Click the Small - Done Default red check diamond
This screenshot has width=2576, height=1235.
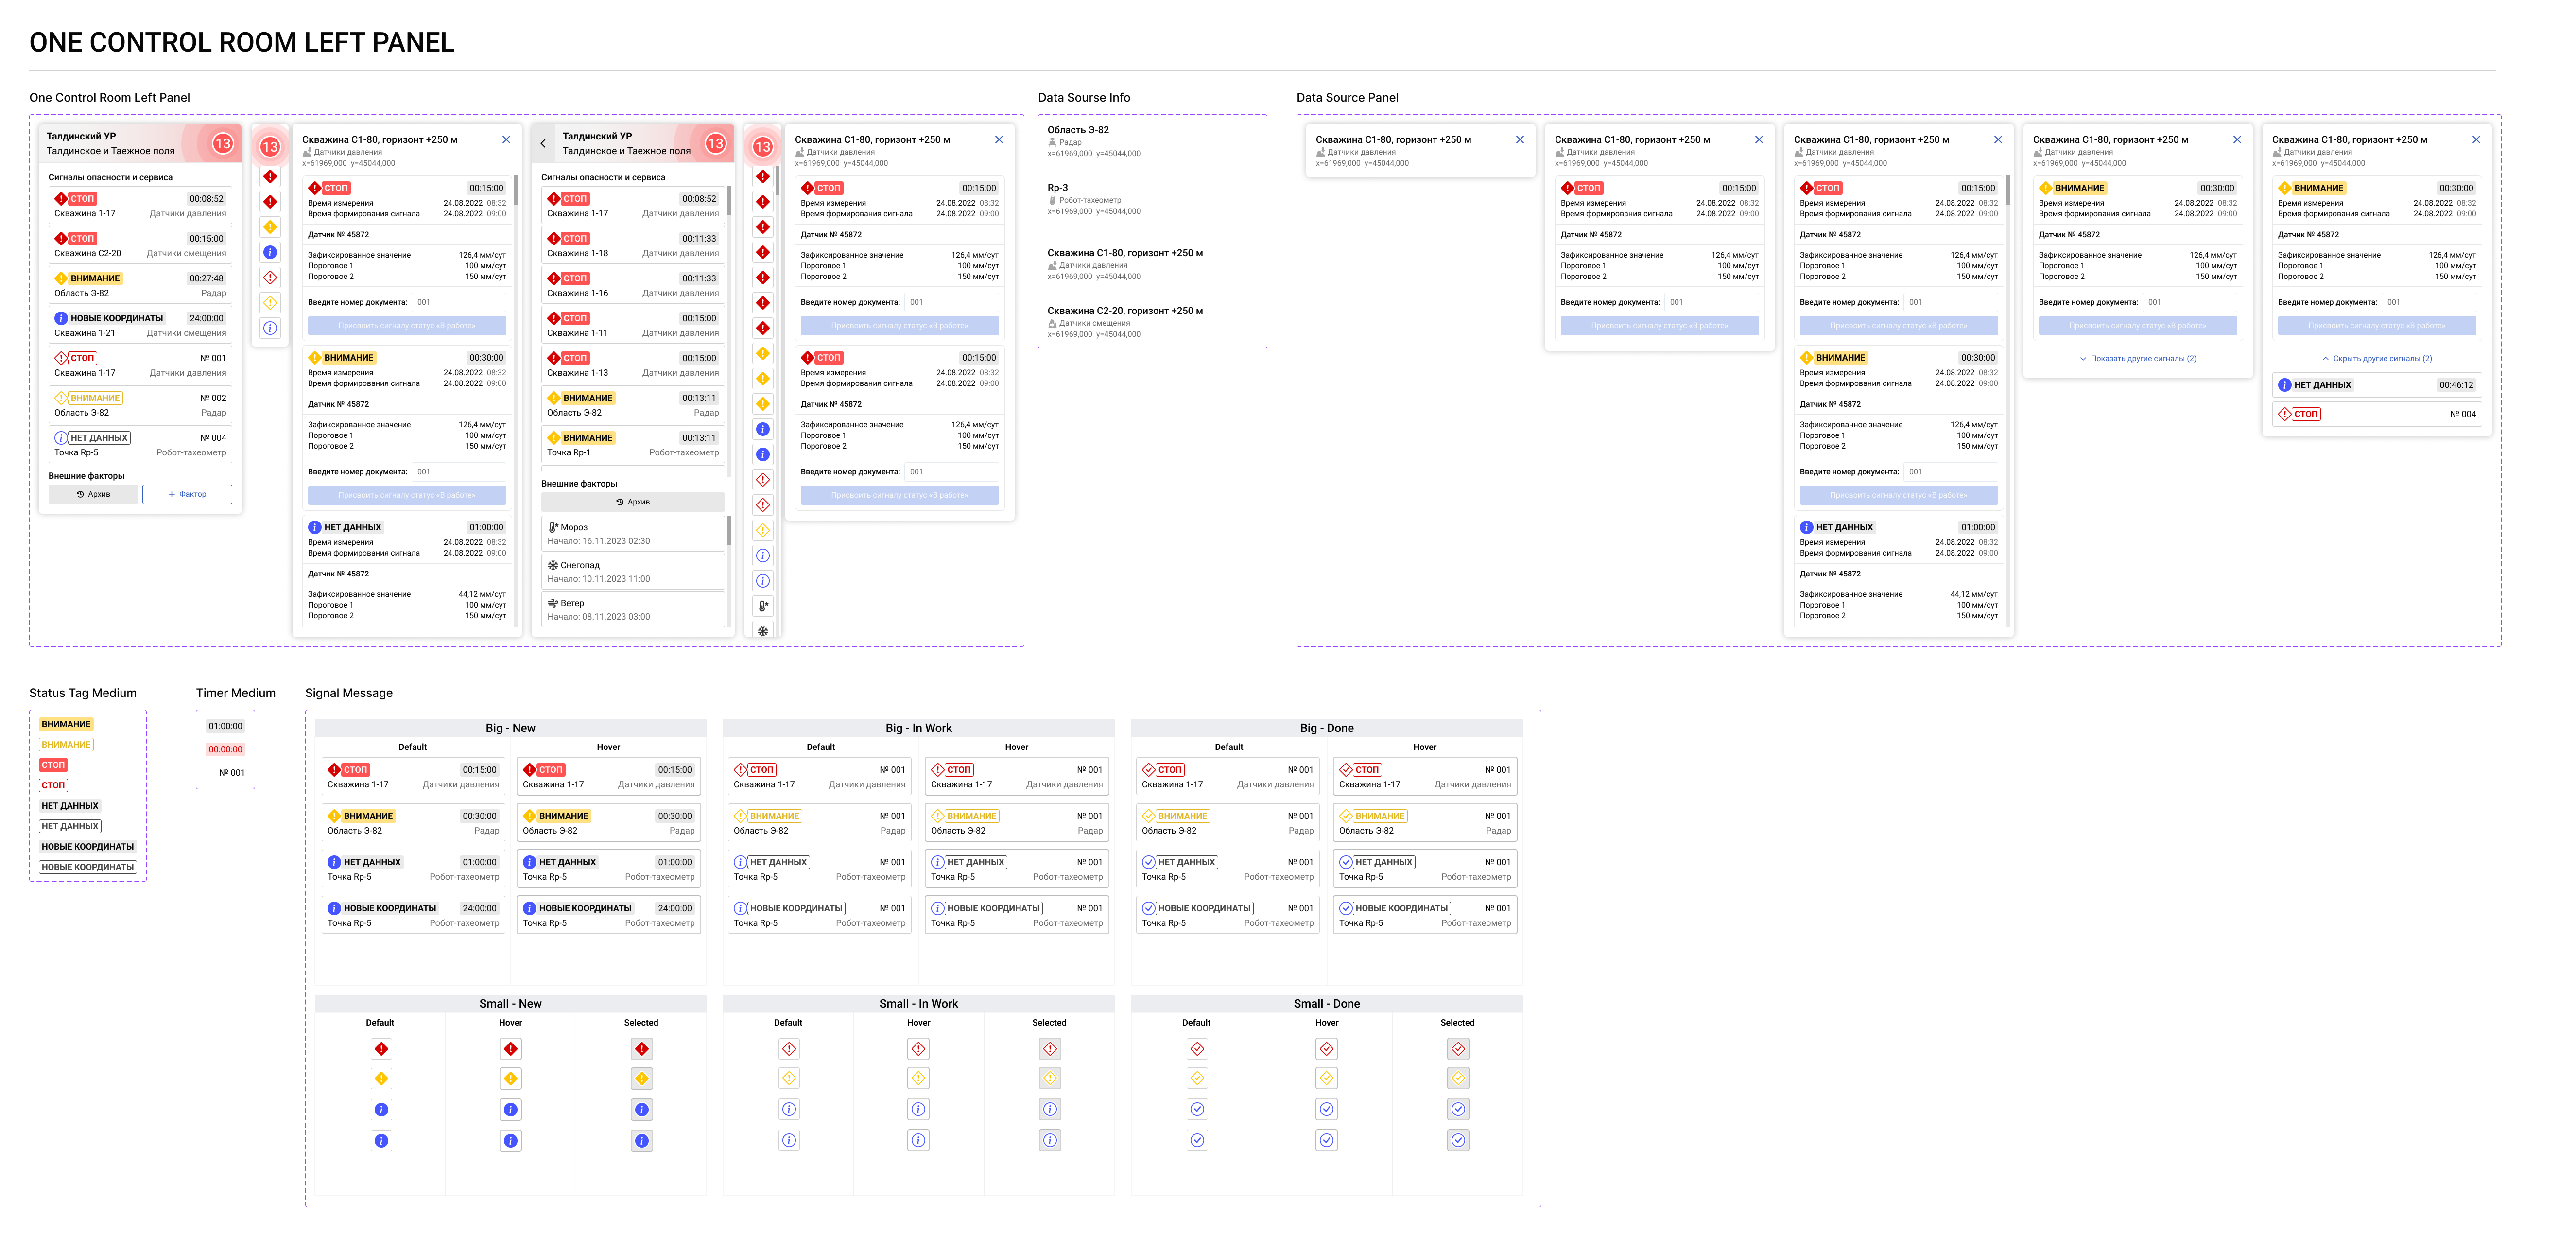pos(1197,1049)
